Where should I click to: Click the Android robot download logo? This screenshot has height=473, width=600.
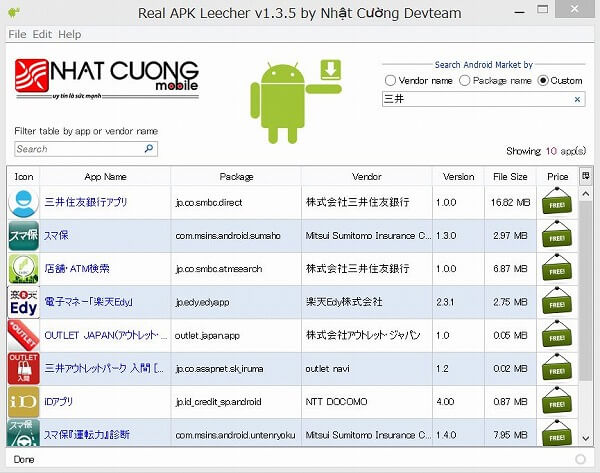[x=295, y=88]
